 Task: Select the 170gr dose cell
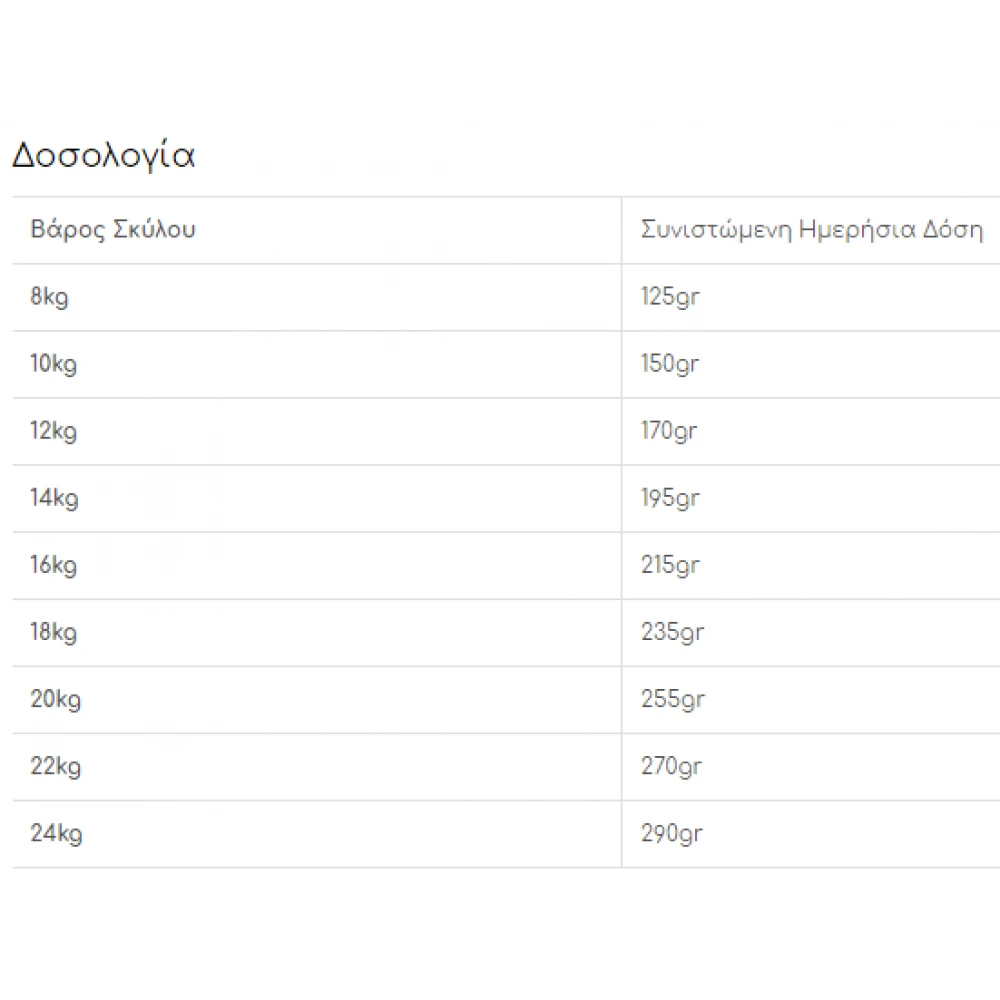coord(669,431)
